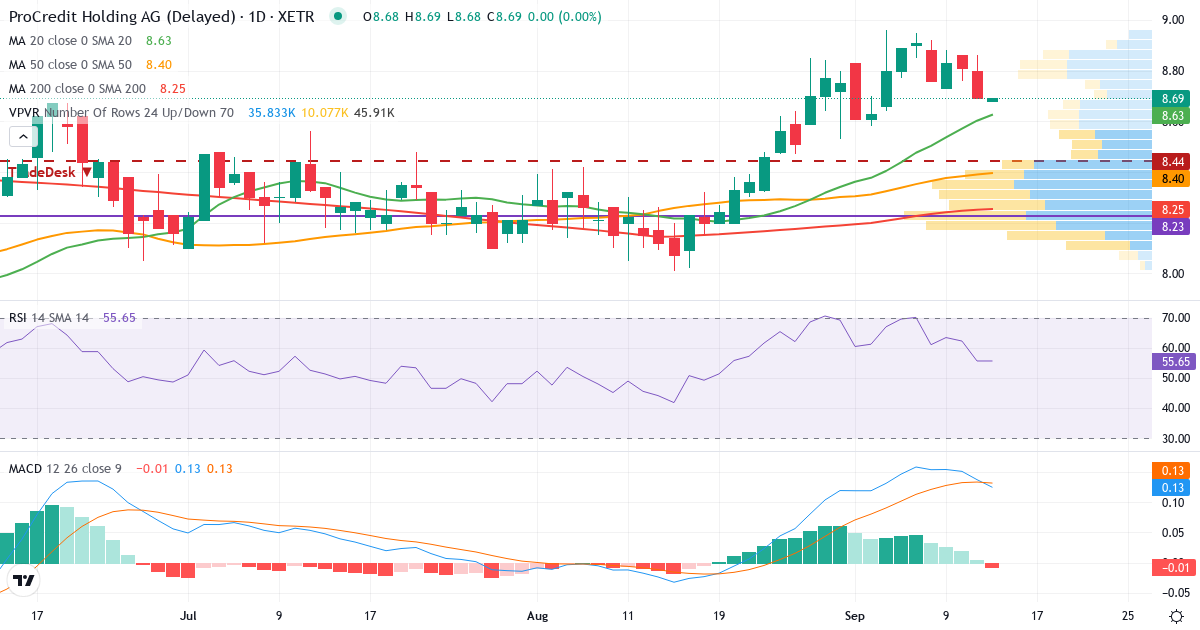This screenshot has width=1200, height=630.
Task: Click the current price label 8.69
Action: (1172, 99)
